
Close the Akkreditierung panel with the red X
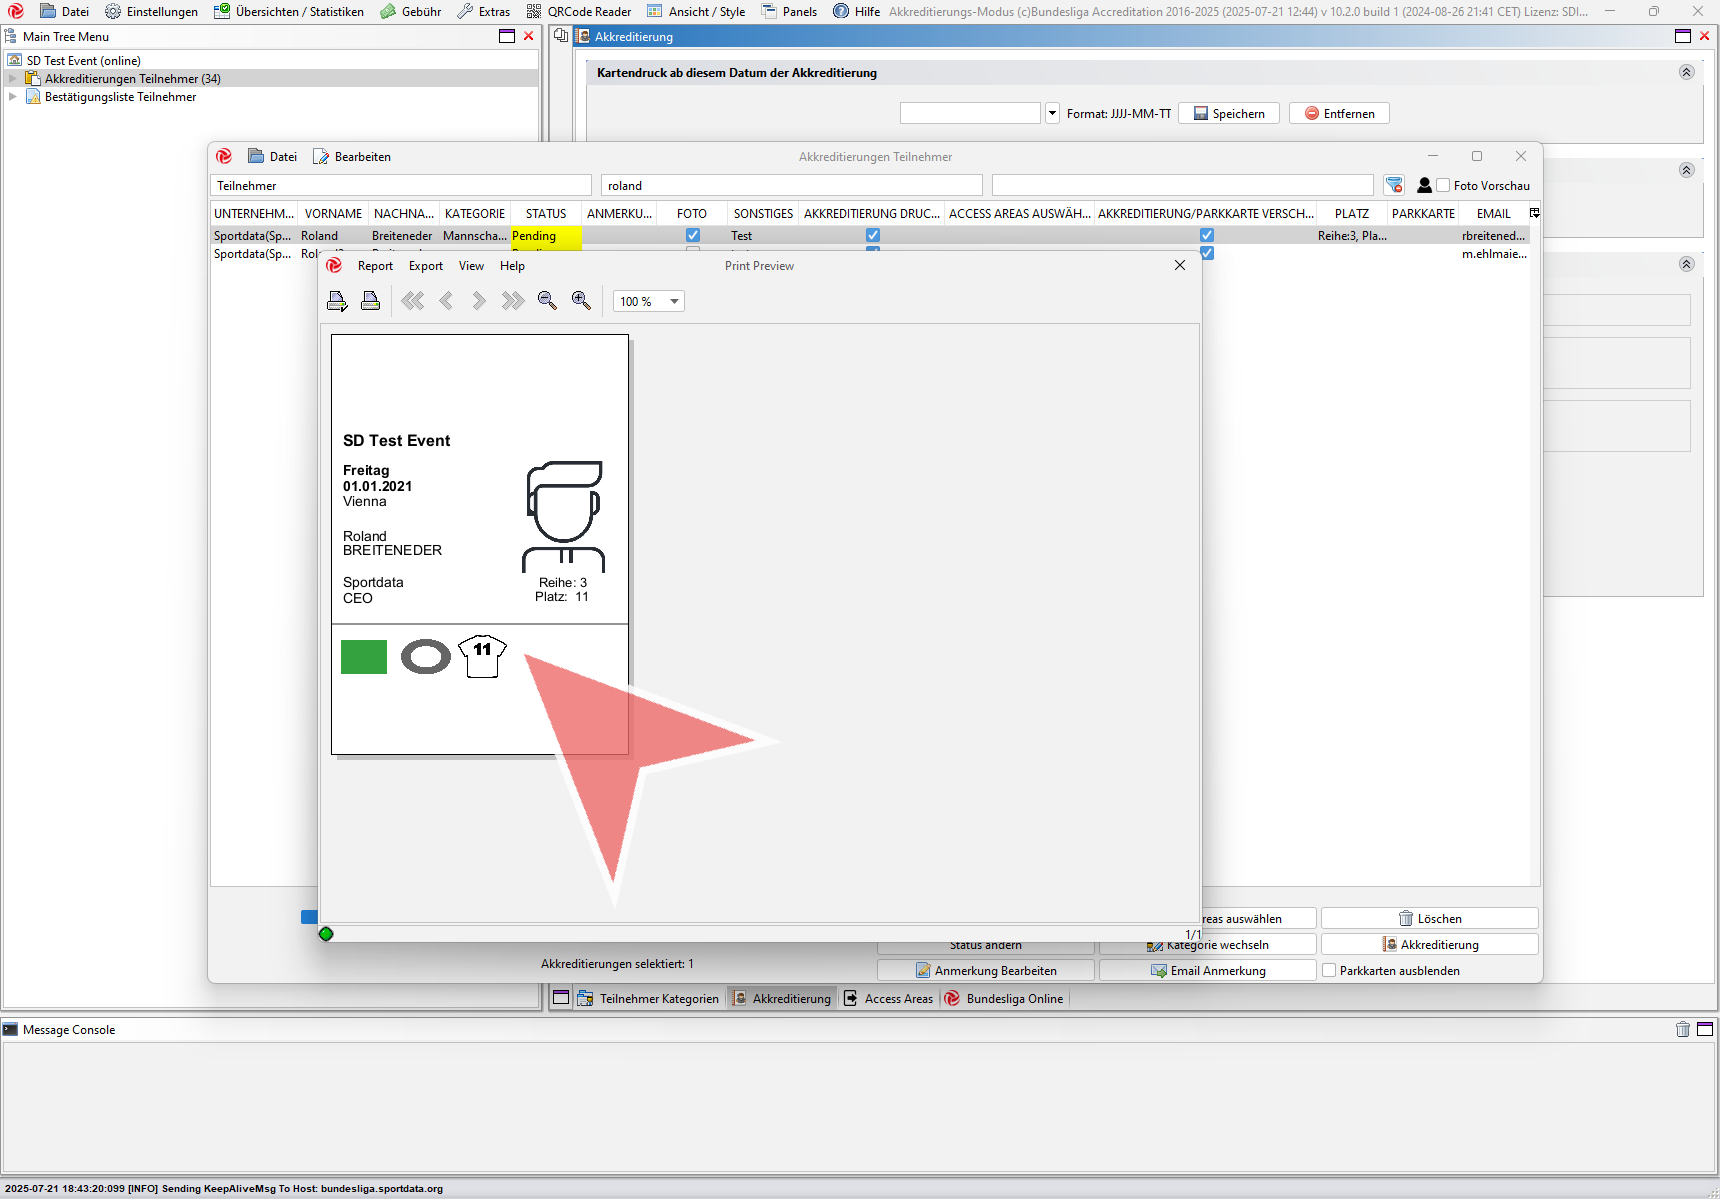pyautogui.click(x=1705, y=36)
